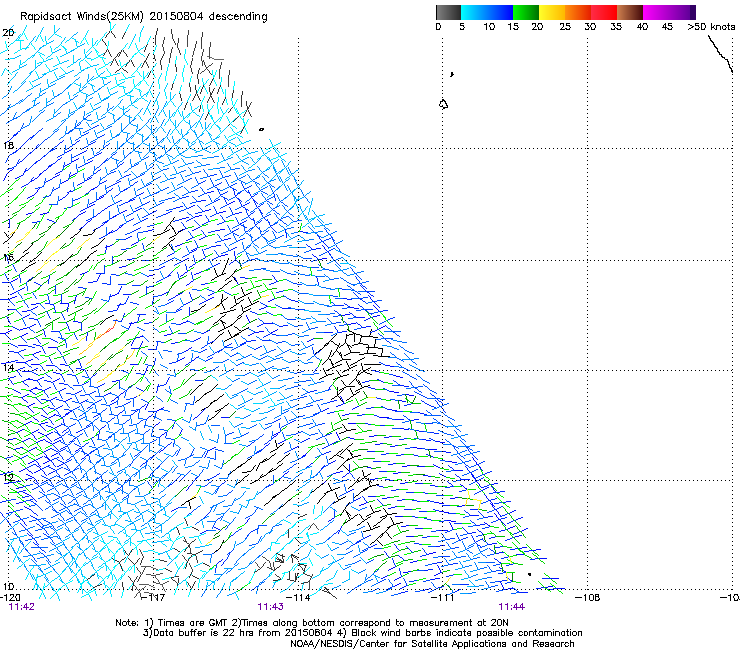Click the latitude label 12
This screenshot has height=650, width=740.
click(8, 477)
